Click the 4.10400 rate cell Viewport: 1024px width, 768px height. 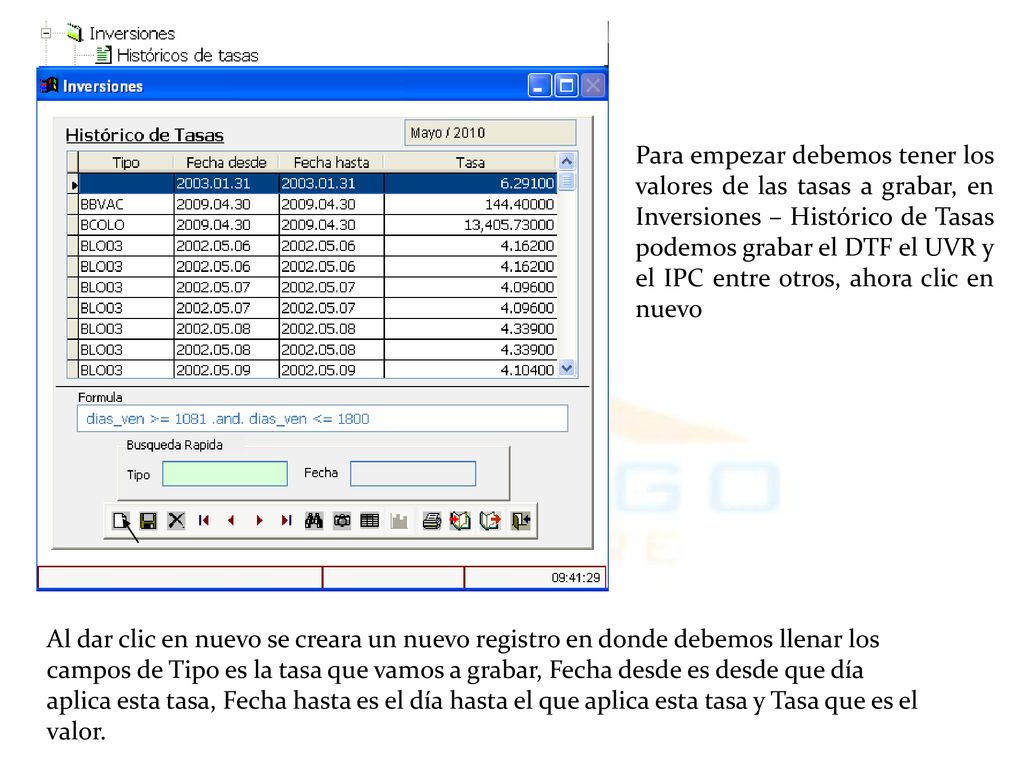pyautogui.click(x=470, y=370)
